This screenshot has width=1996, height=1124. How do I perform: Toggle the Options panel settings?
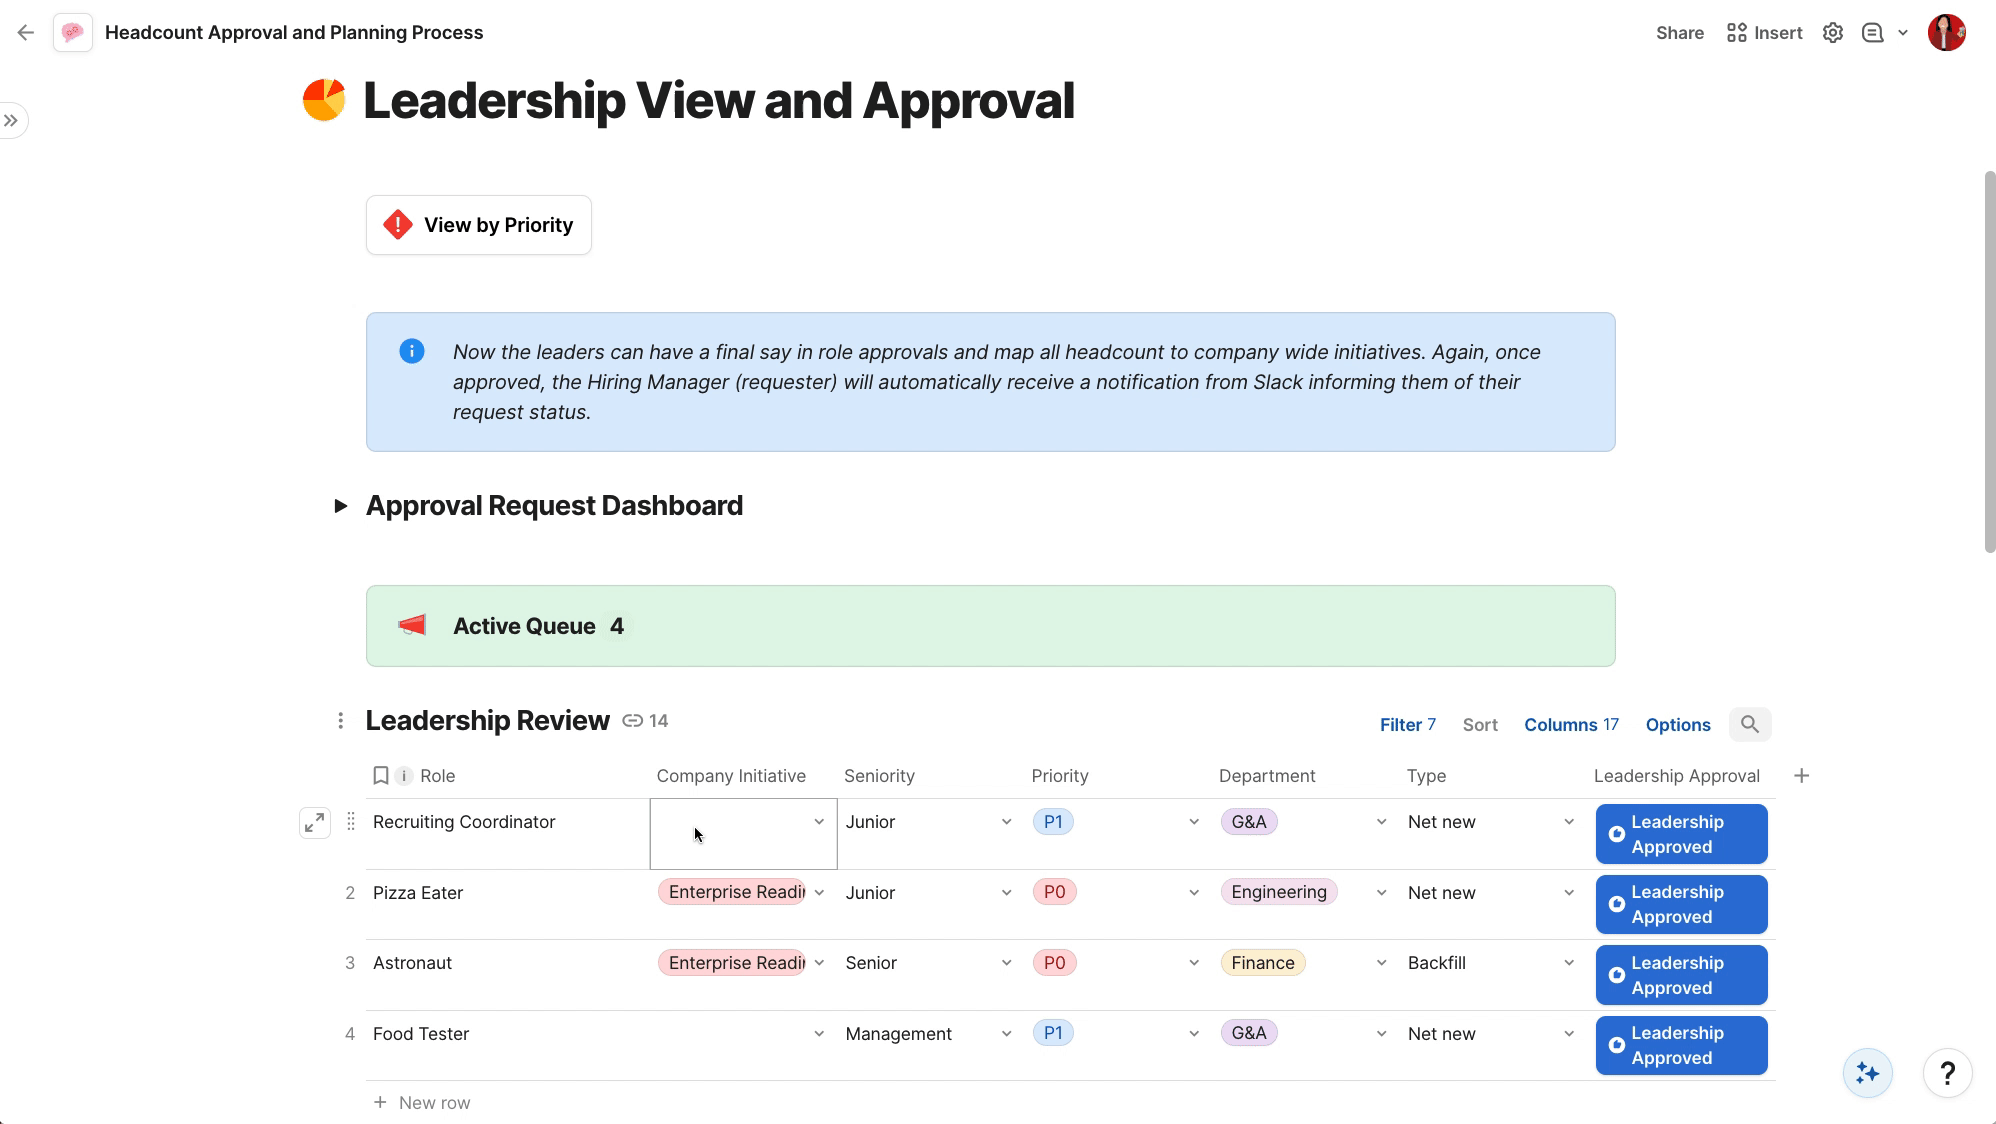tap(1679, 724)
